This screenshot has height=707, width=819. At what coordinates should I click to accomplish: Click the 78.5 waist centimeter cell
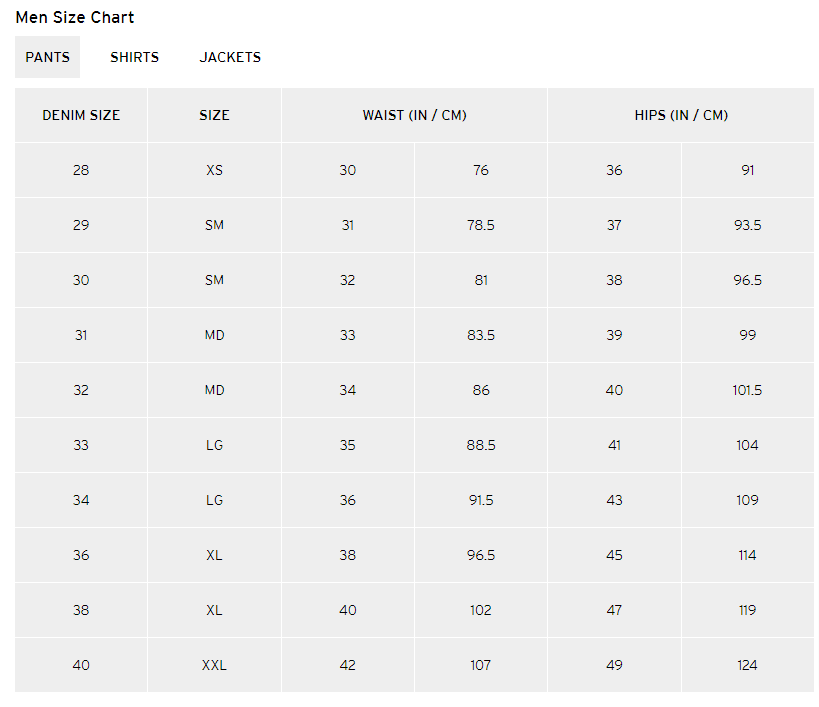481,225
